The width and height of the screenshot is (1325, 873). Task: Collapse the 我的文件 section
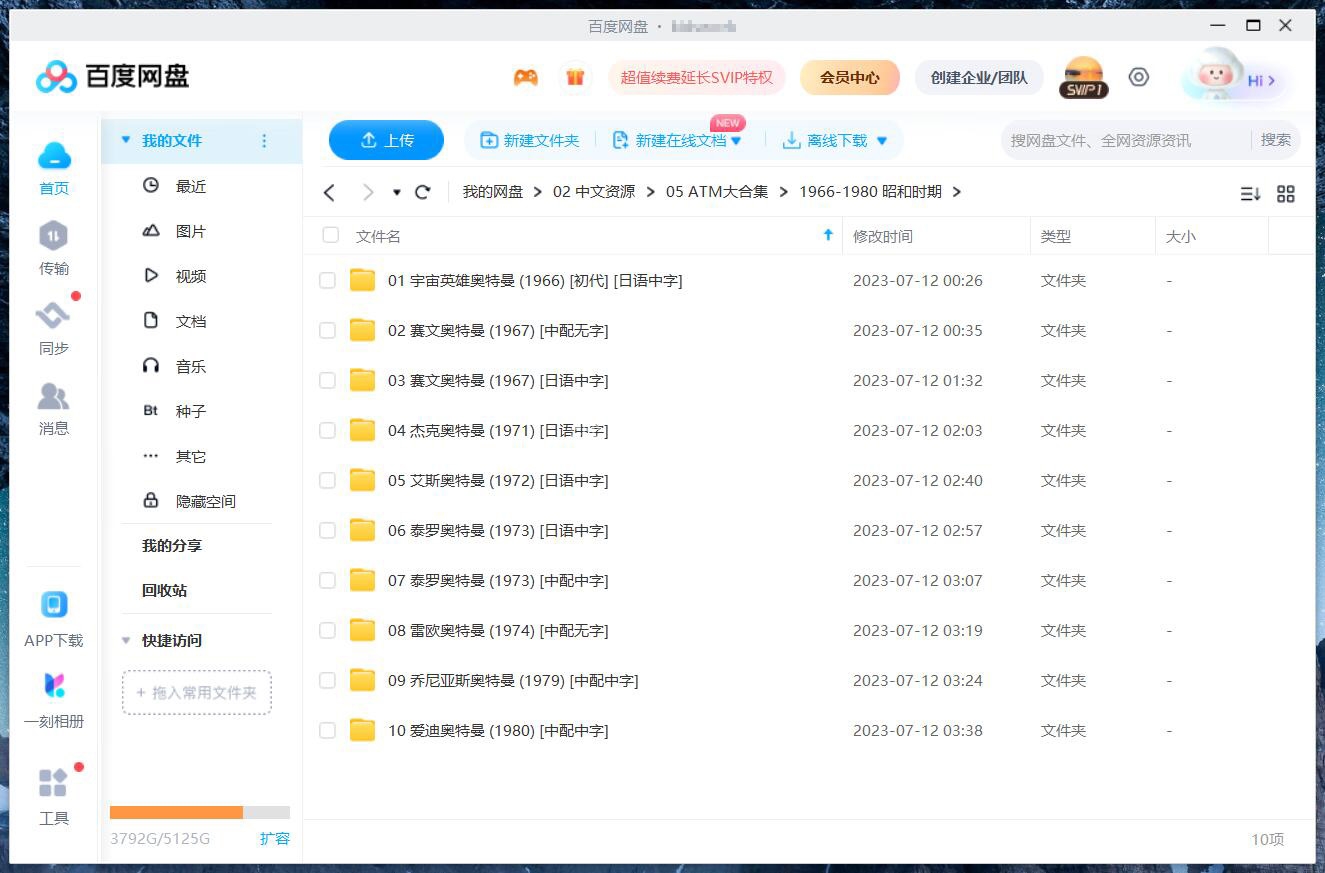(124, 140)
